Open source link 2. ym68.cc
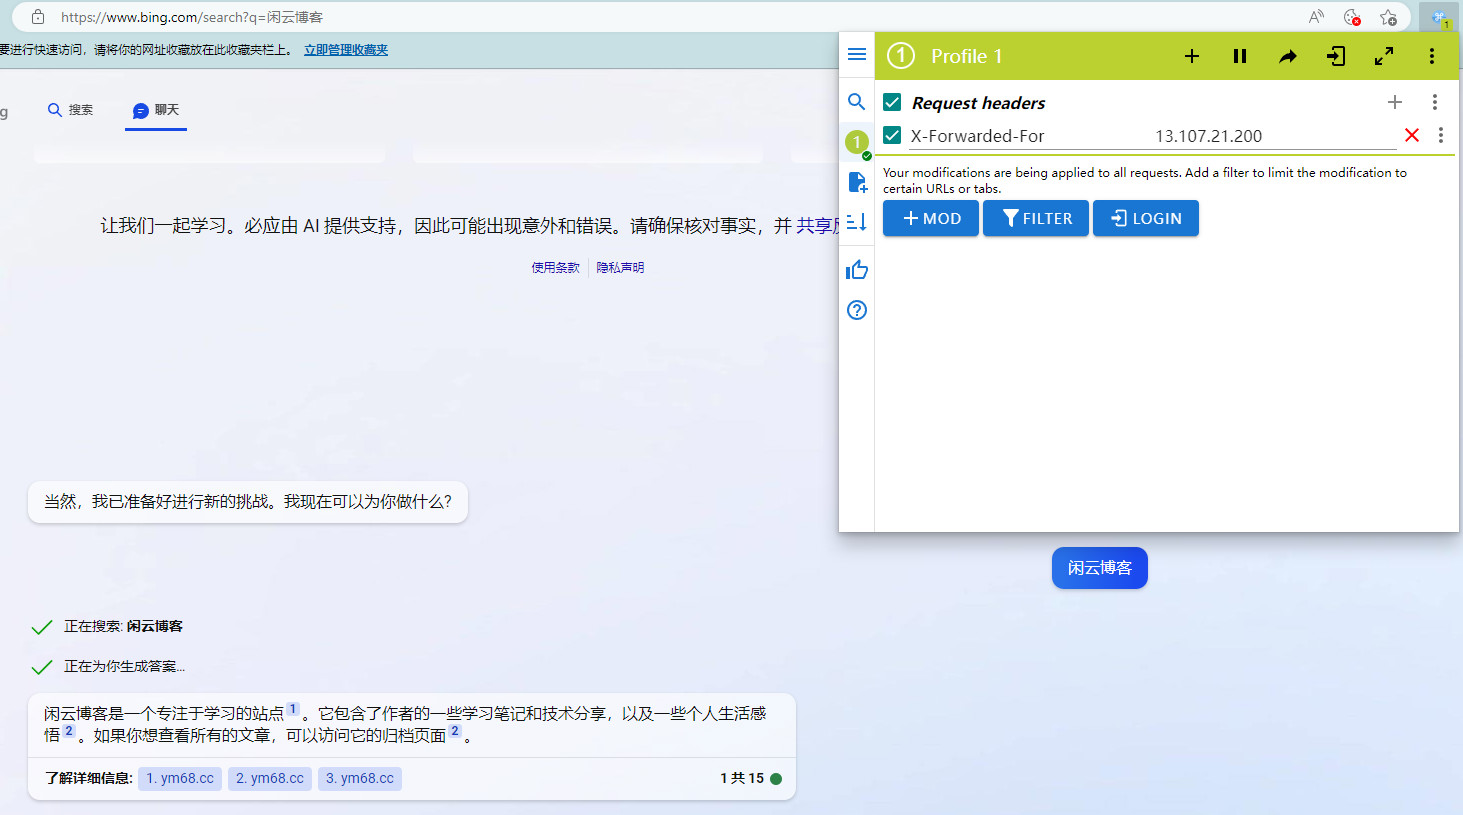The image size is (1463, 815). pos(270,778)
